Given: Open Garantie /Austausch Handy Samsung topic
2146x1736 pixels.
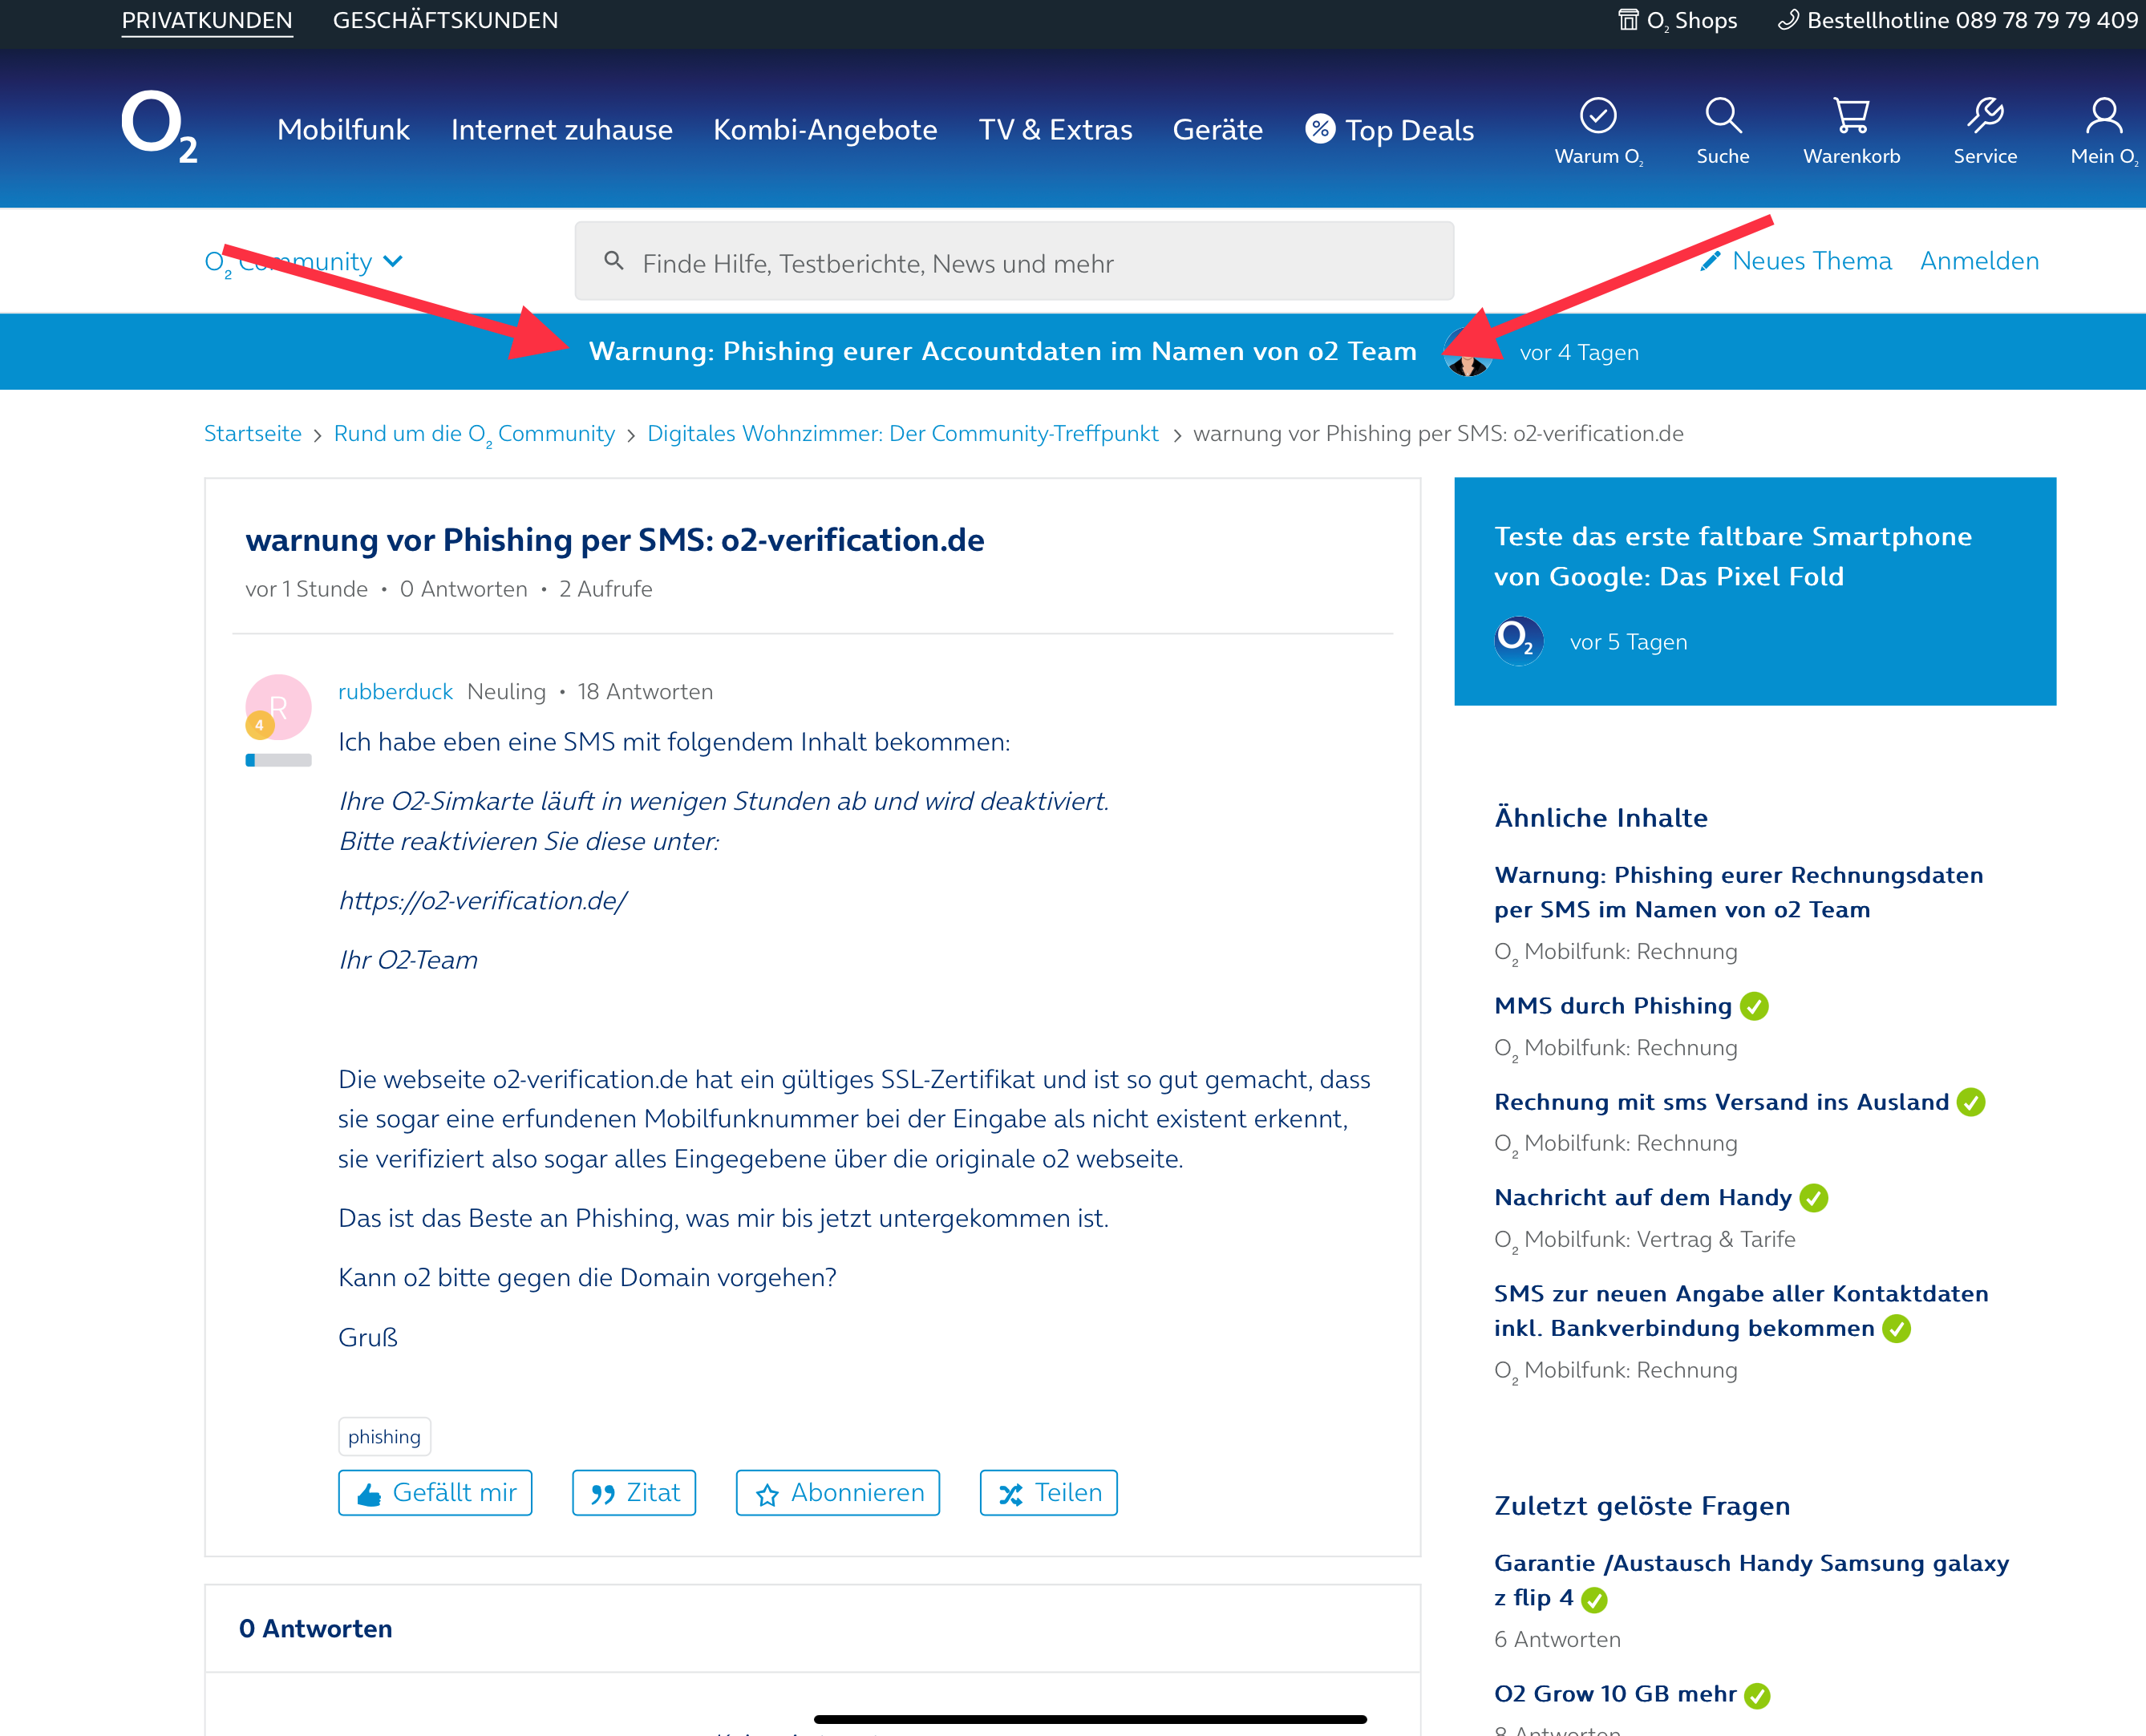Looking at the screenshot, I should click(x=1751, y=1580).
